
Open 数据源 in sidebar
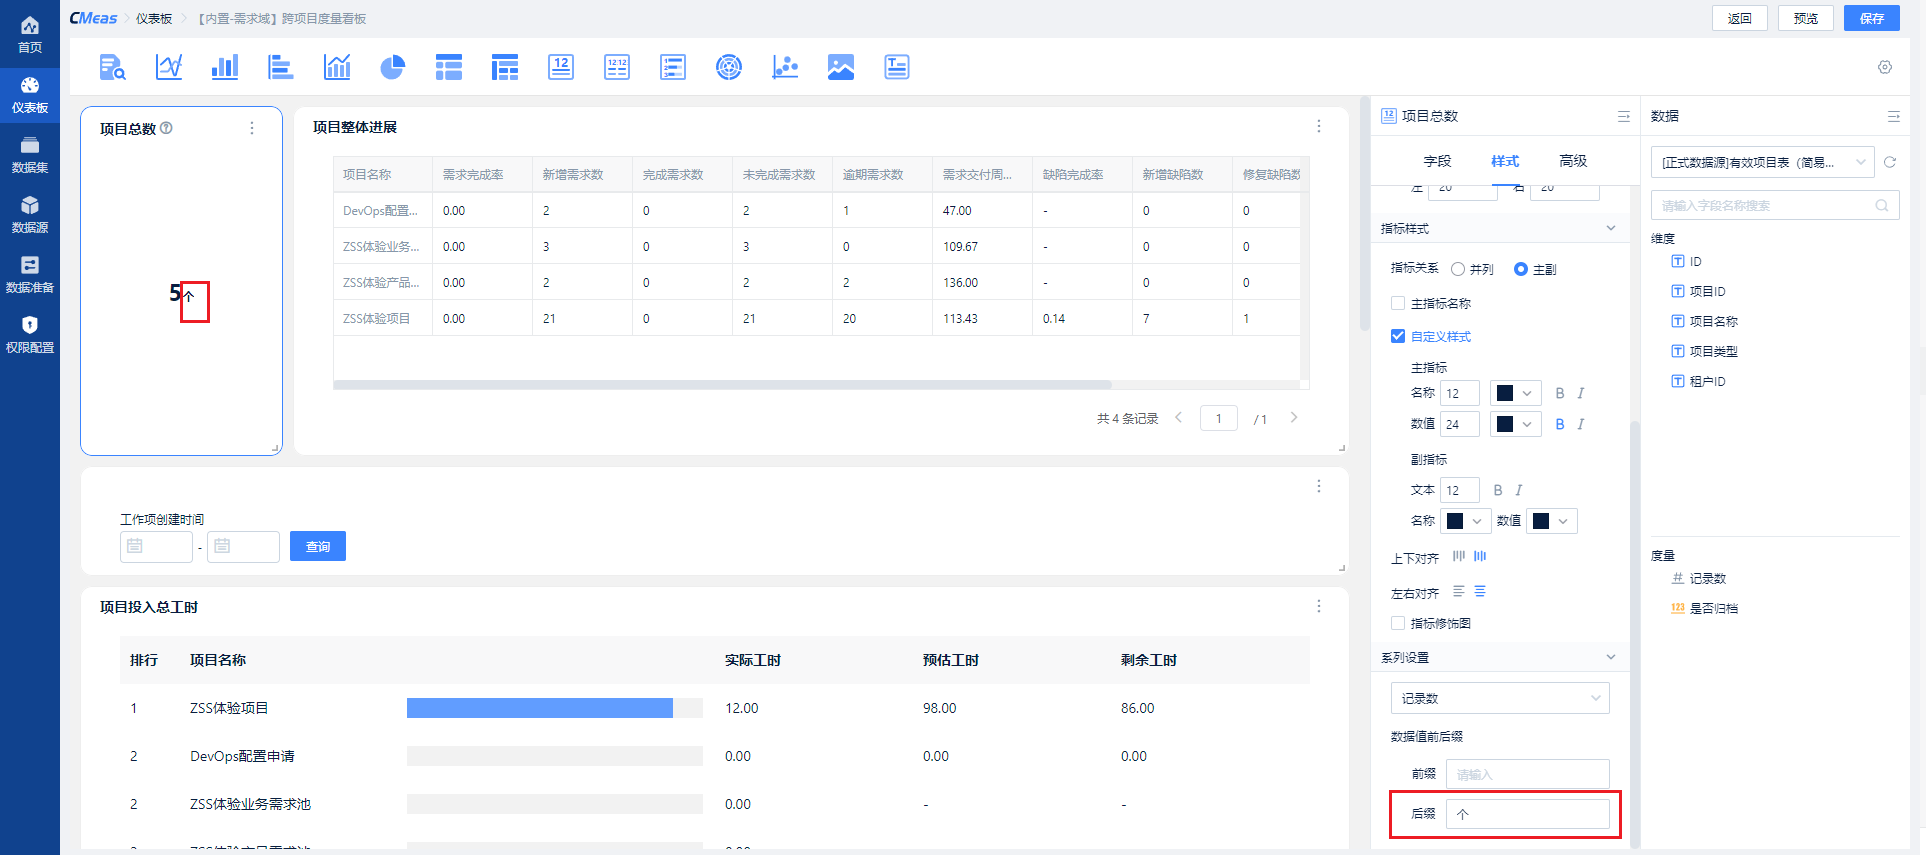tap(30, 215)
